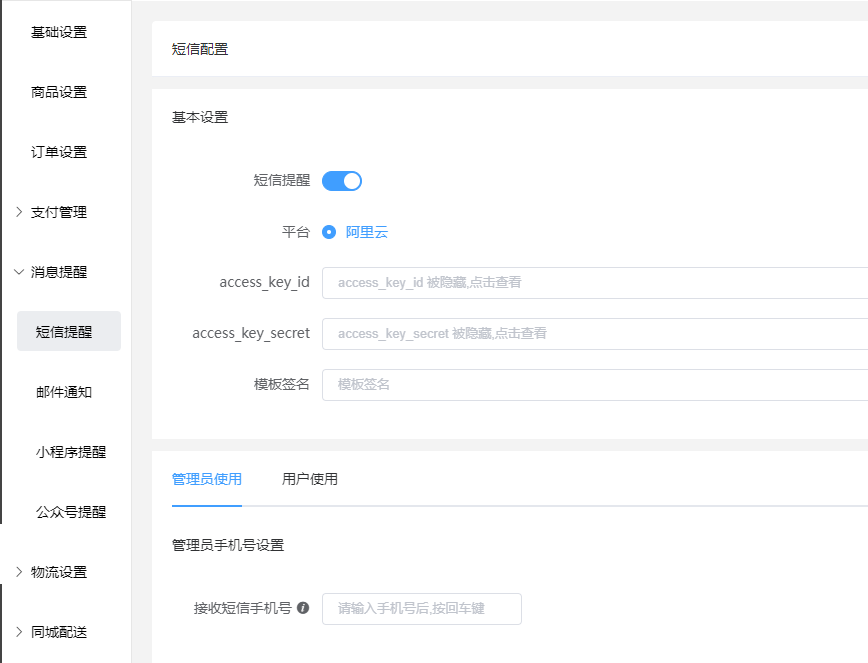Click the 短信配置 page title

pyautogui.click(x=200, y=49)
